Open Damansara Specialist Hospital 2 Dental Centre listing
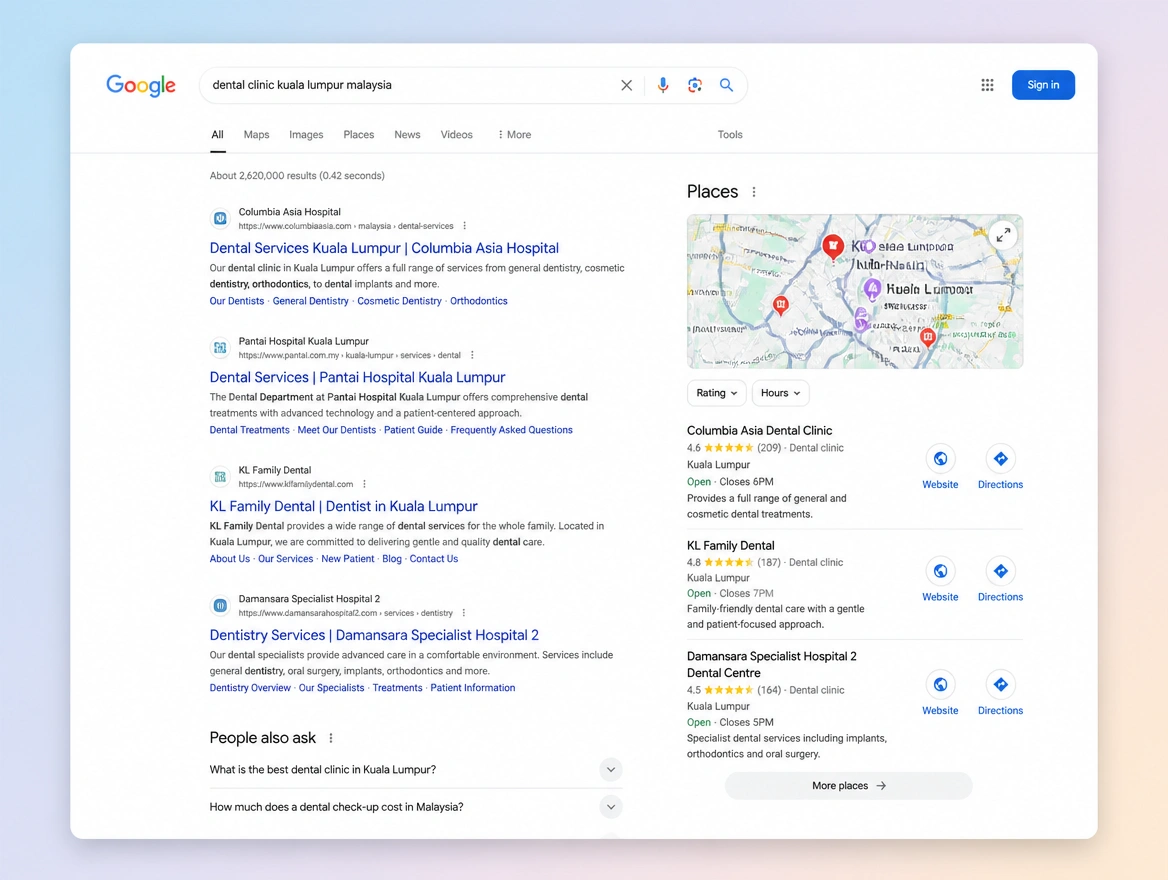 click(x=772, y=665)
